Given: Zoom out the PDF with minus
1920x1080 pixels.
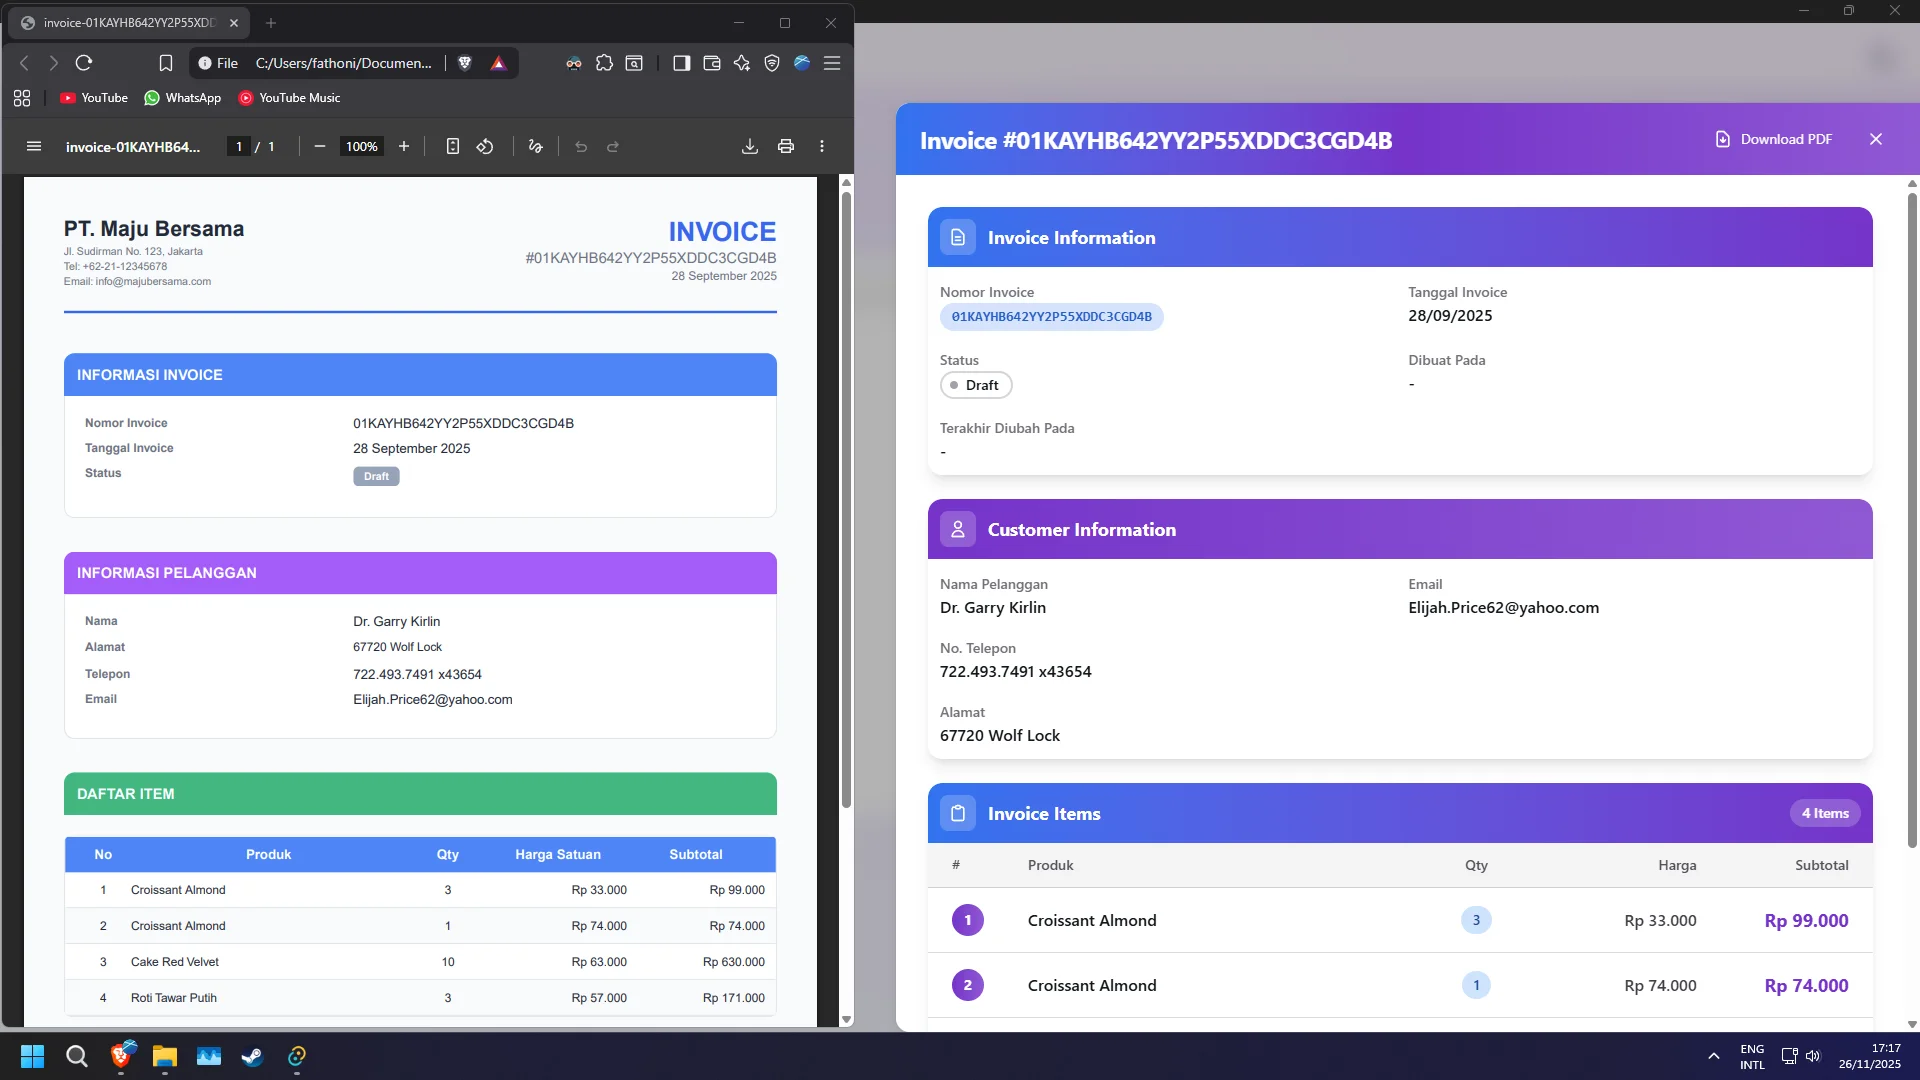Looking at the screenshot, I should coord(320,146).
